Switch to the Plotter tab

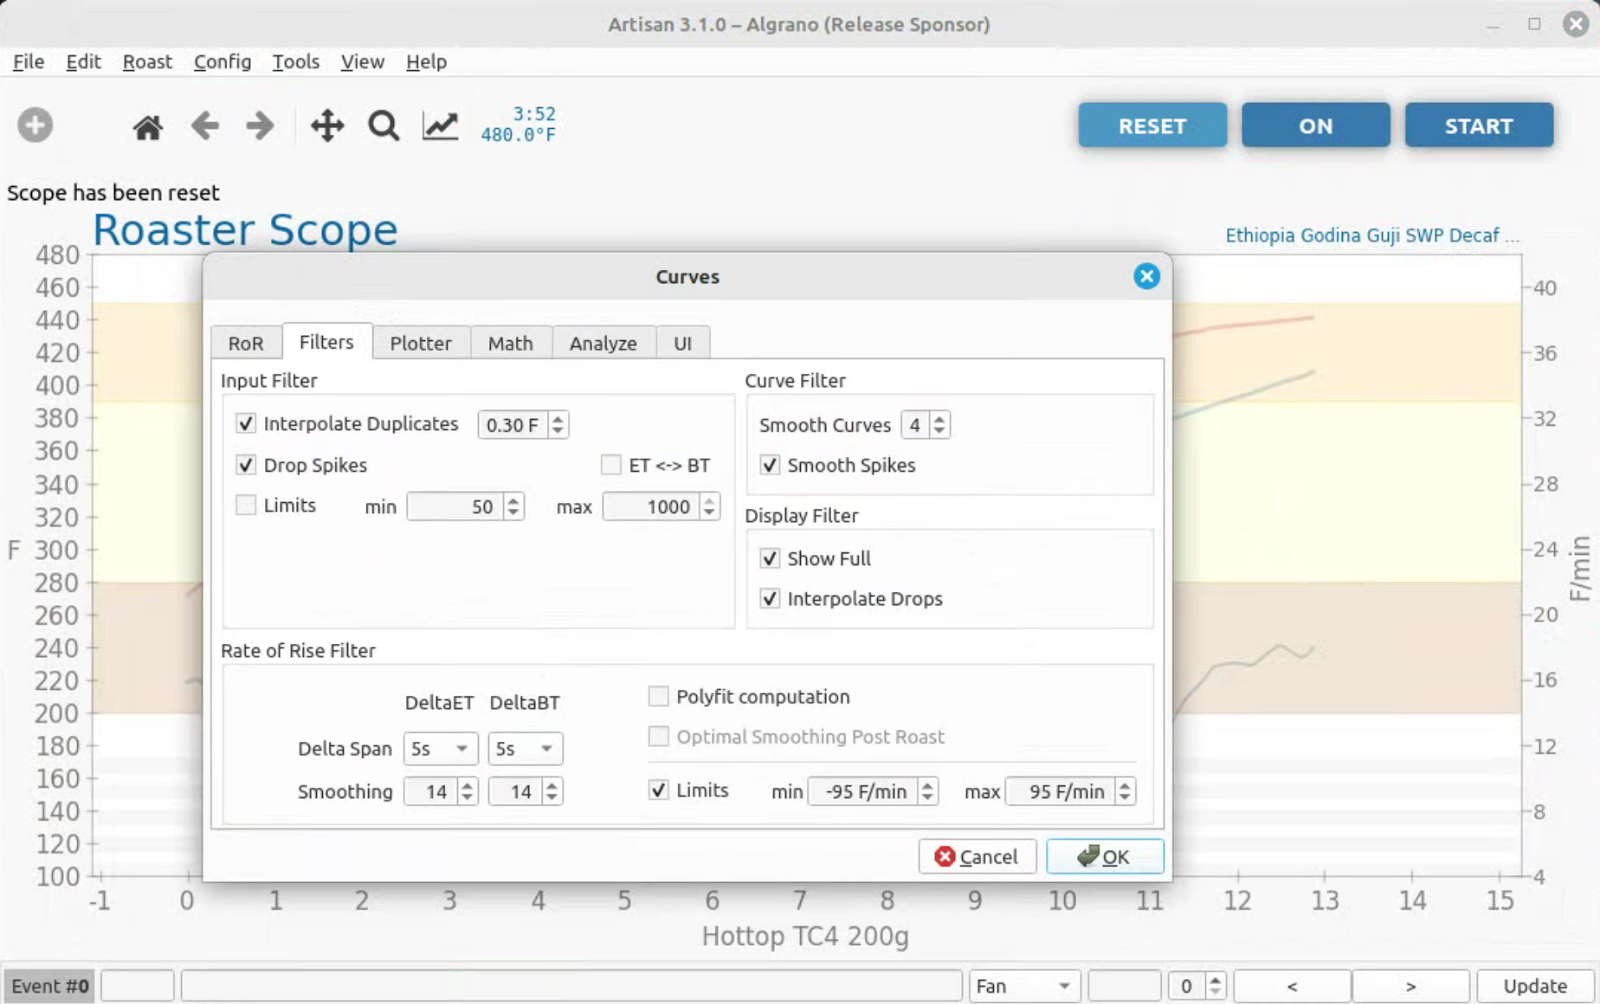(x=420, y=343)
